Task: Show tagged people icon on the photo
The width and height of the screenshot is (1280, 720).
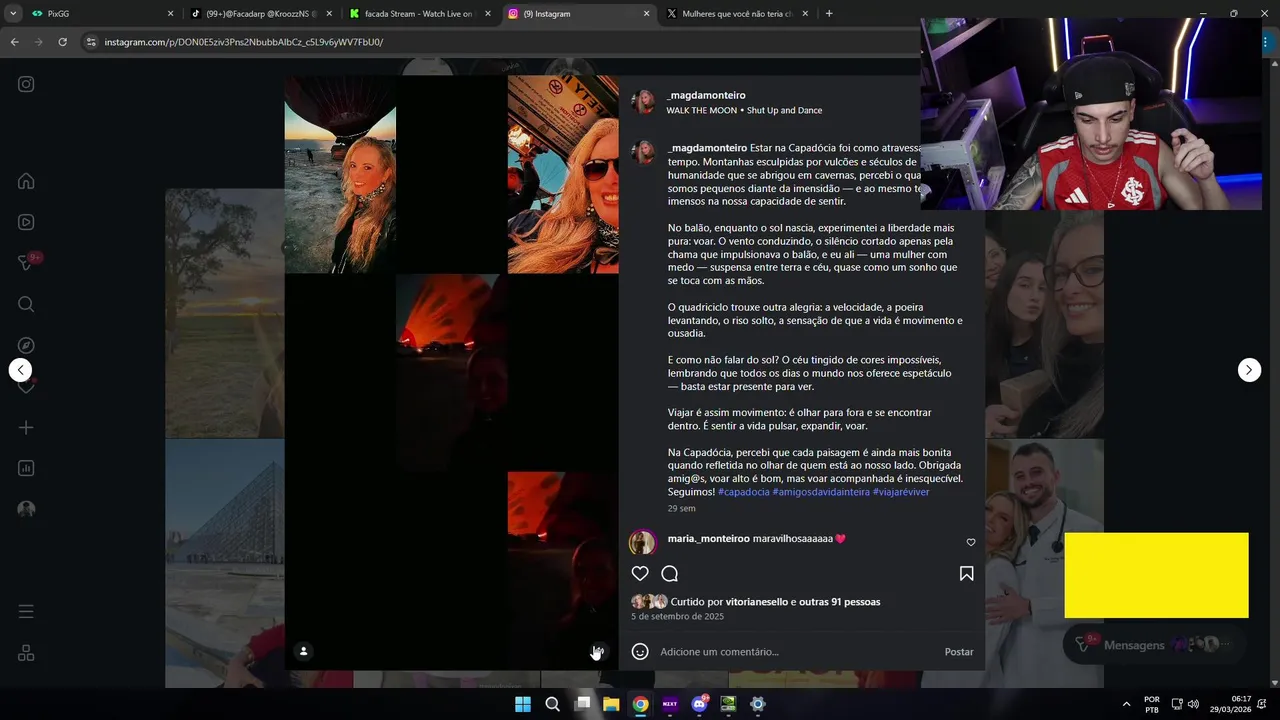Action: tap(303, 651)
